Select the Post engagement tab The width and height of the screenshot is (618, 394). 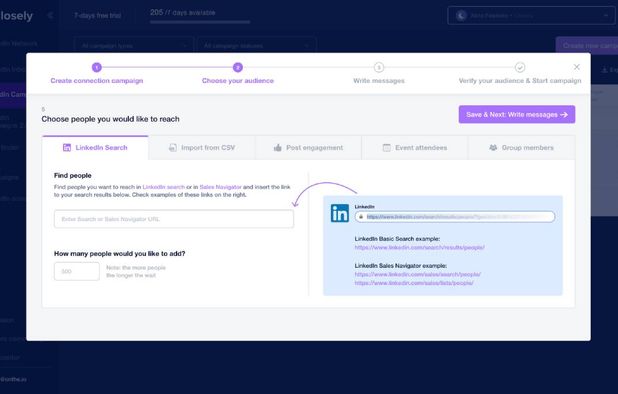[308, 148]
